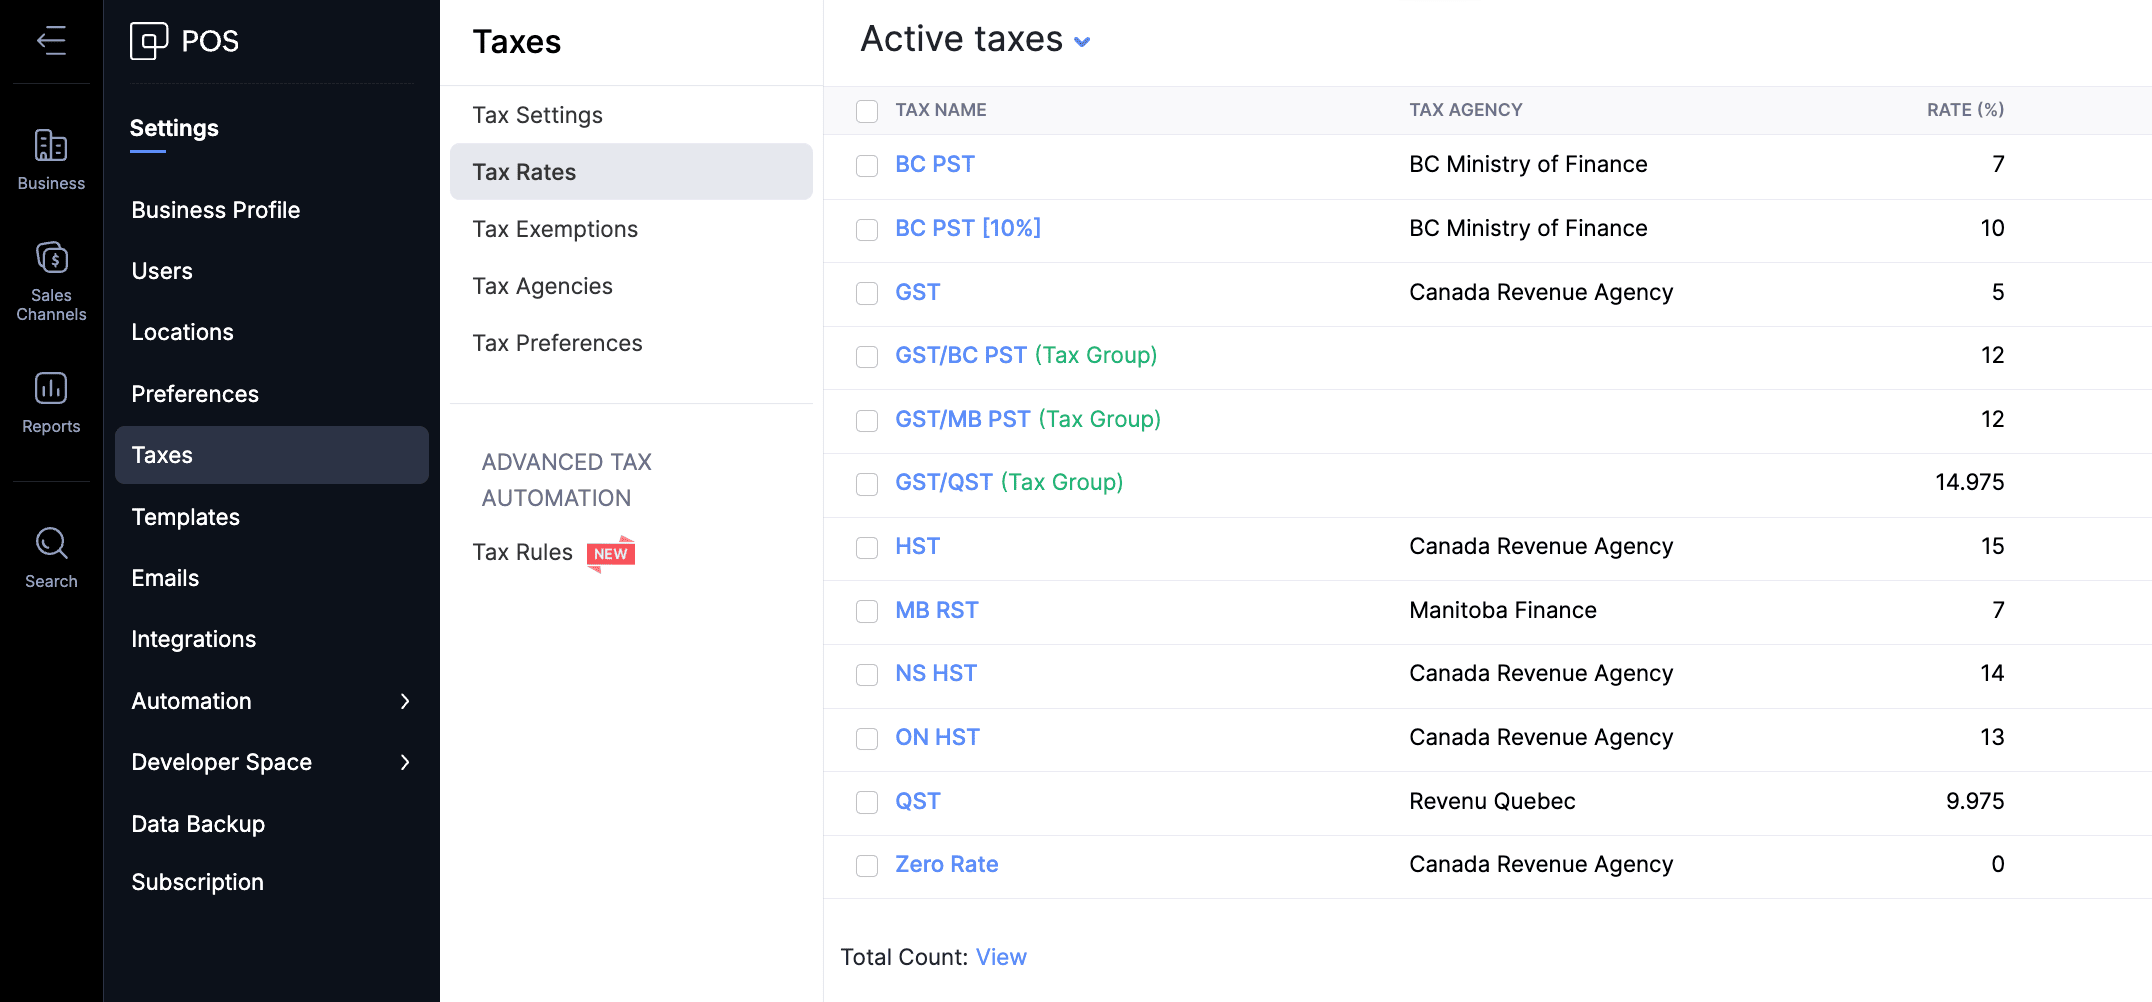Select the QST row checkbox
The image size is (2152, 1002).
(x=867, y=802)
